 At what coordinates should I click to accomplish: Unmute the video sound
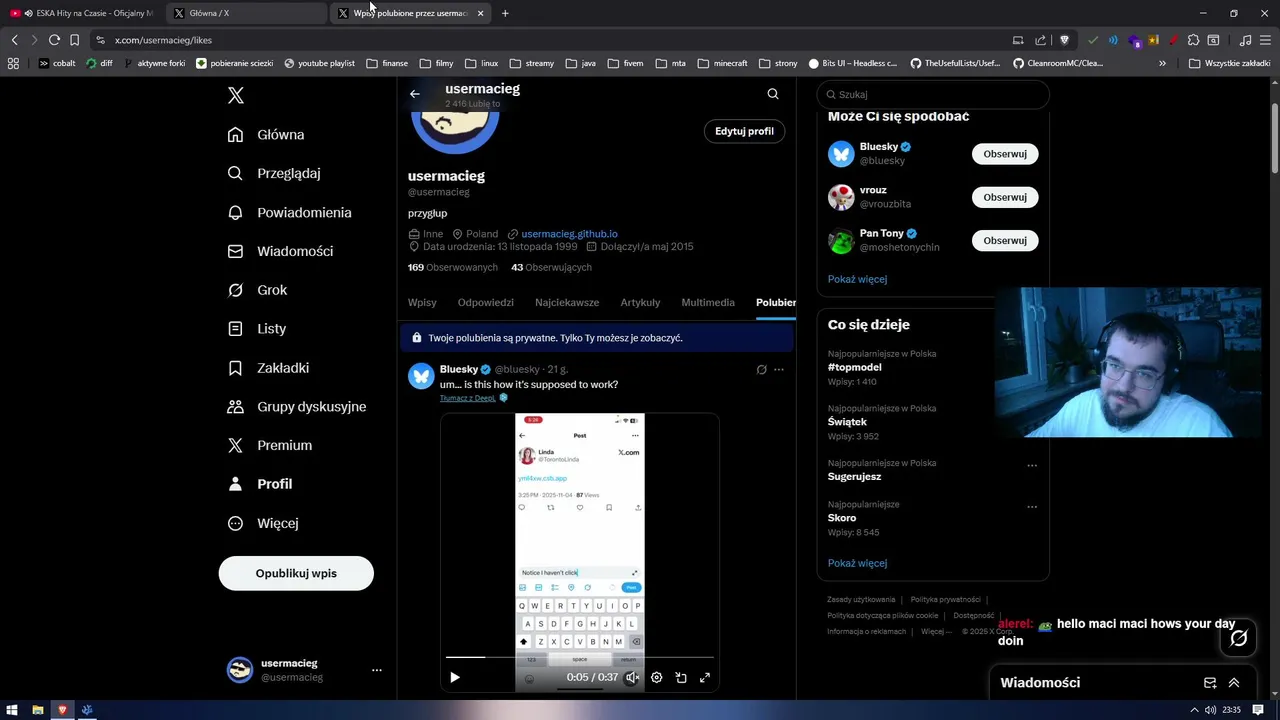coord(632,677)
